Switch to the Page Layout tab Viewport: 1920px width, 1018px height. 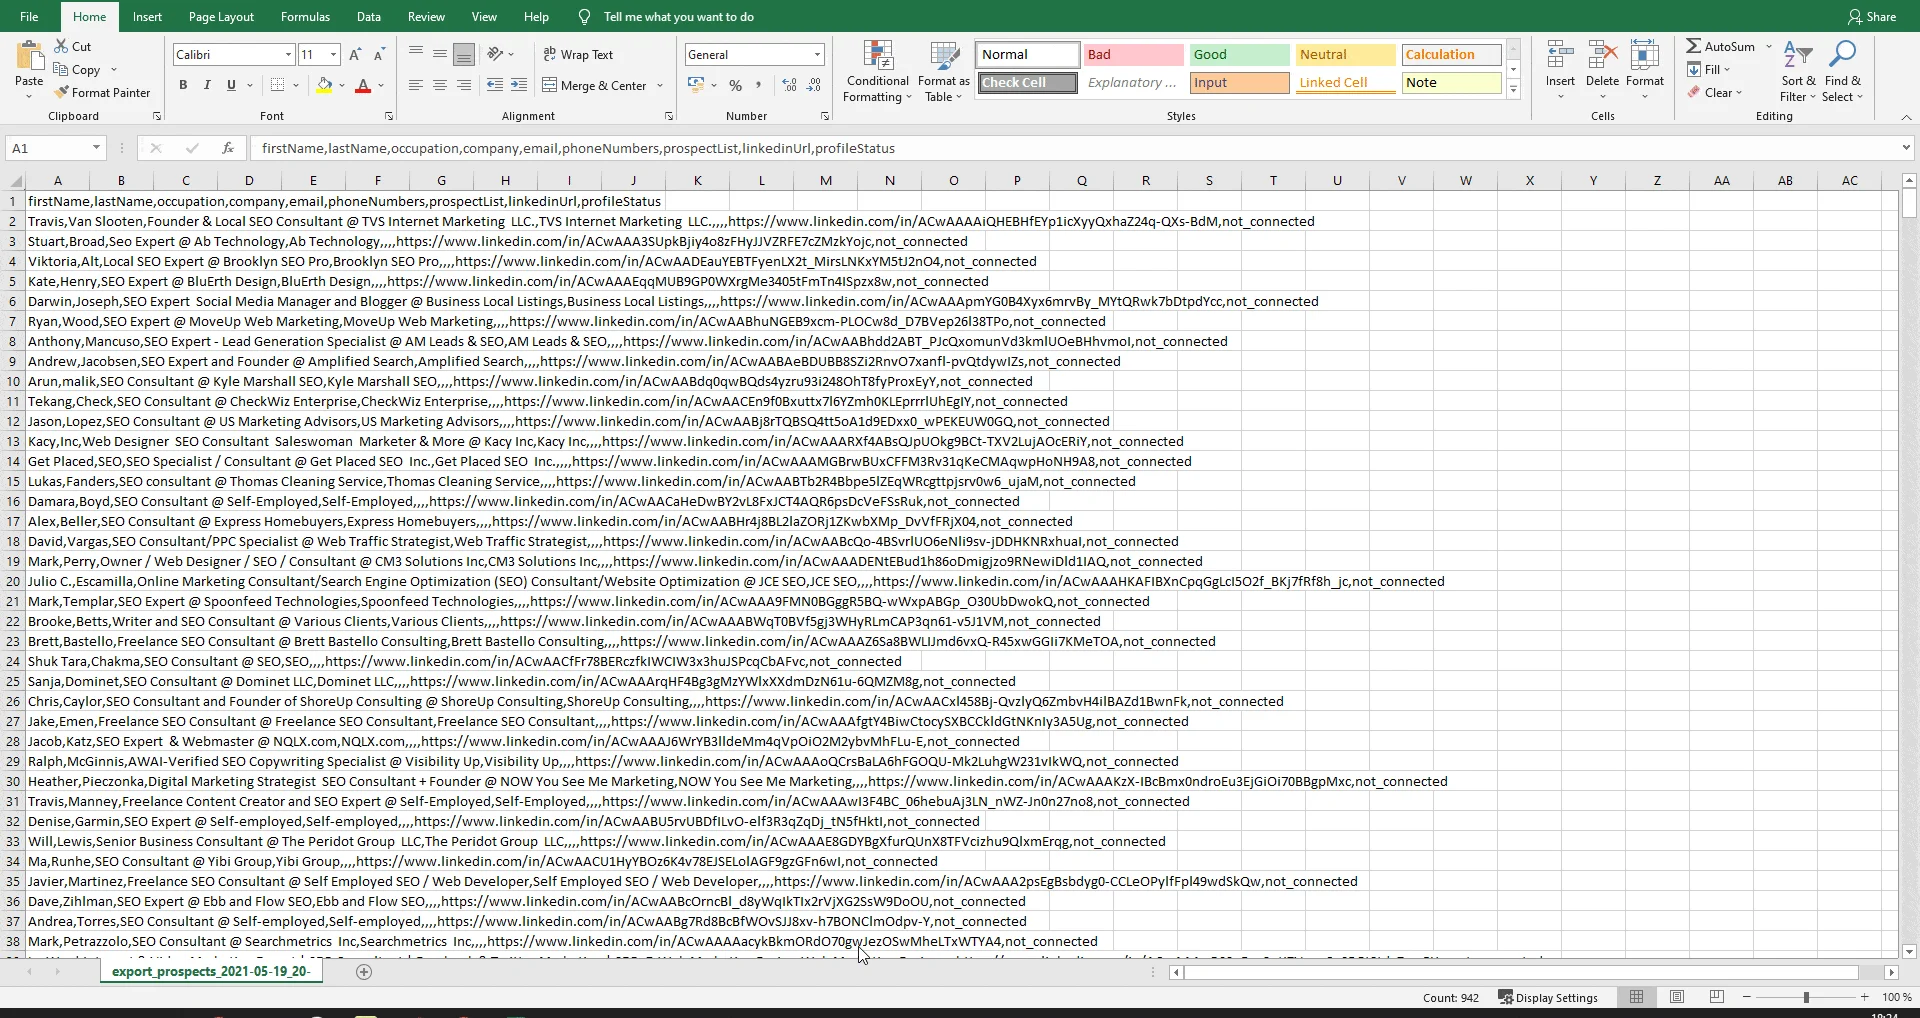pyautogui.click(x=221, y=16)
